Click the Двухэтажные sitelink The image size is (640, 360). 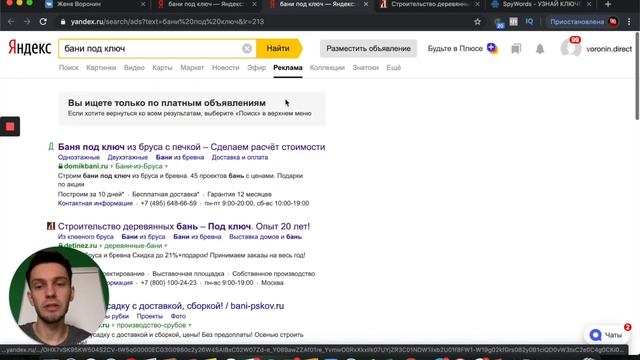click(127, 158)
